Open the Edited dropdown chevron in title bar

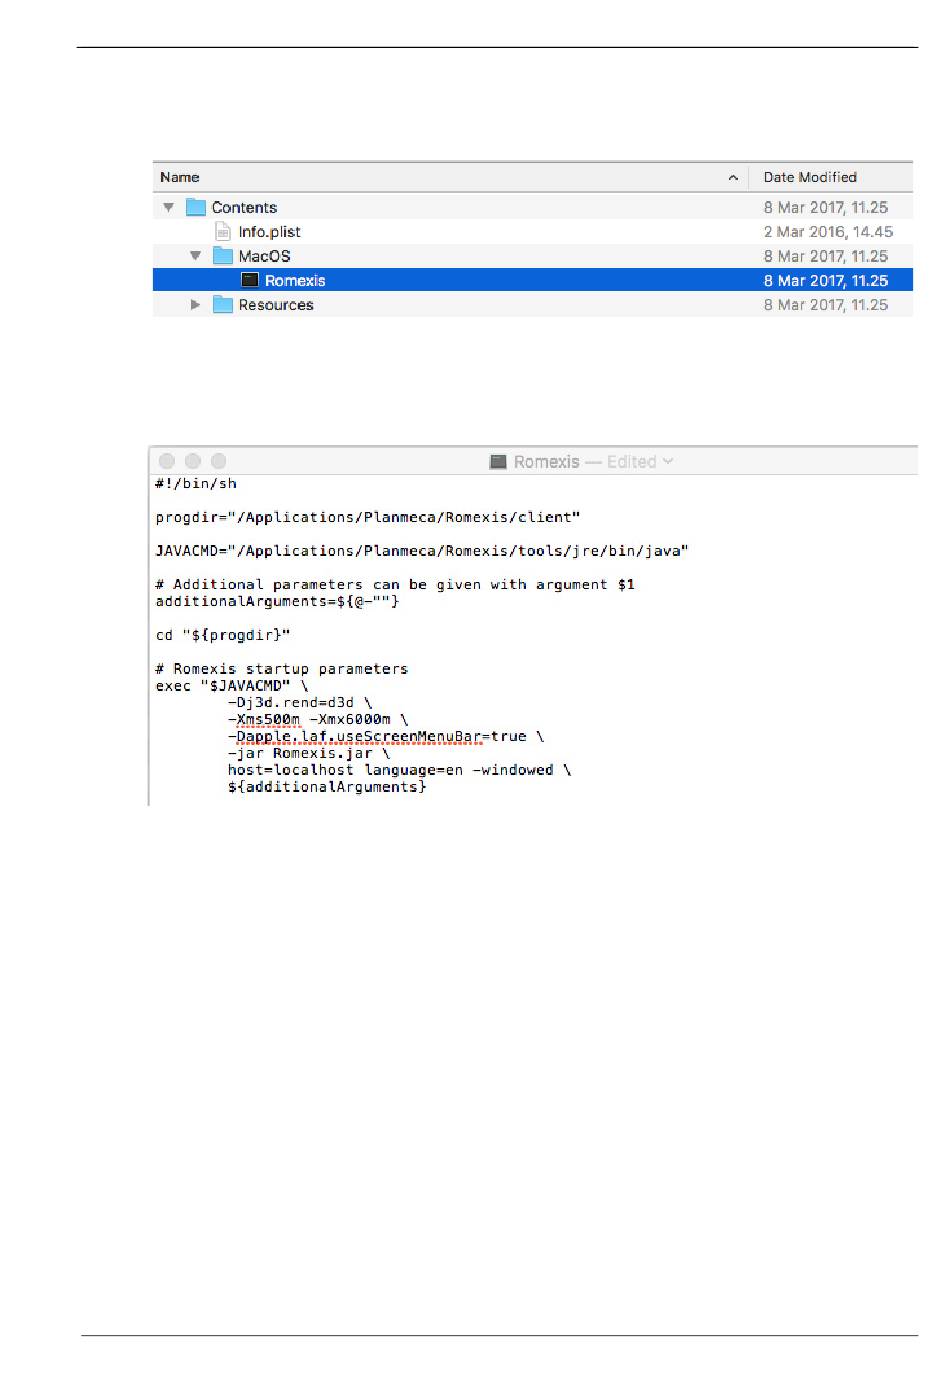[x=668, y=461]
